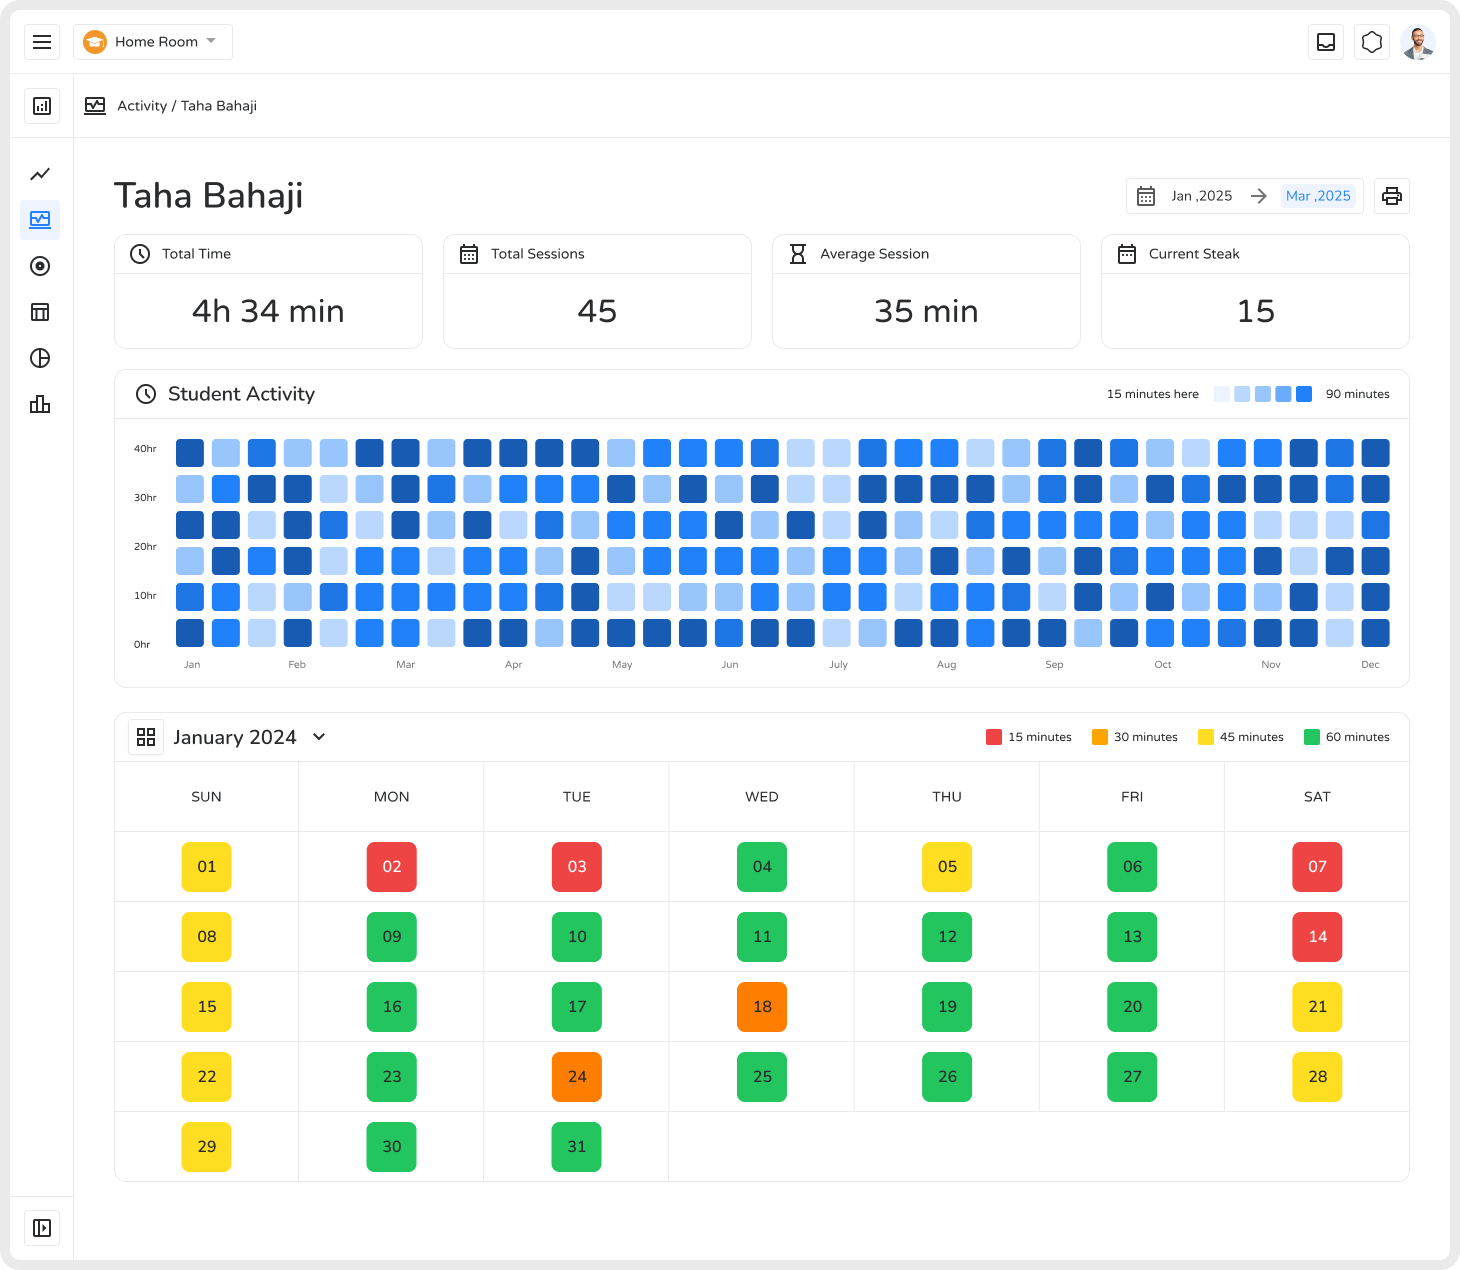Open the hamburger menu
The image size is (1460, 1270).
42,42
